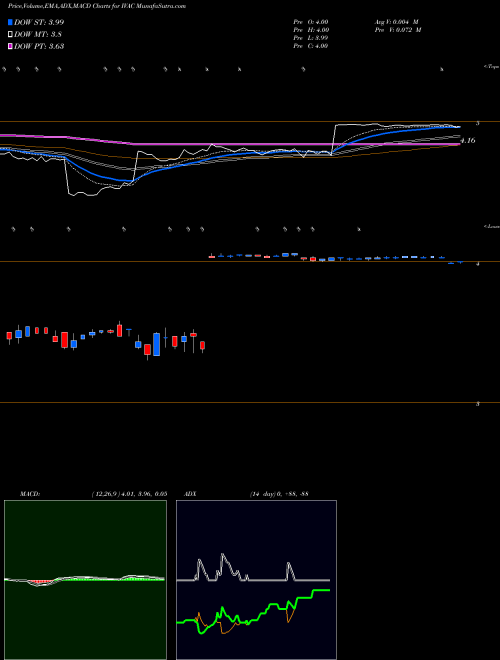The height and width of the screenshot is (660, 500).
Task: Click the blue DOW ST legend swatch
Action: pyautogui.click(x=10, y=22)
